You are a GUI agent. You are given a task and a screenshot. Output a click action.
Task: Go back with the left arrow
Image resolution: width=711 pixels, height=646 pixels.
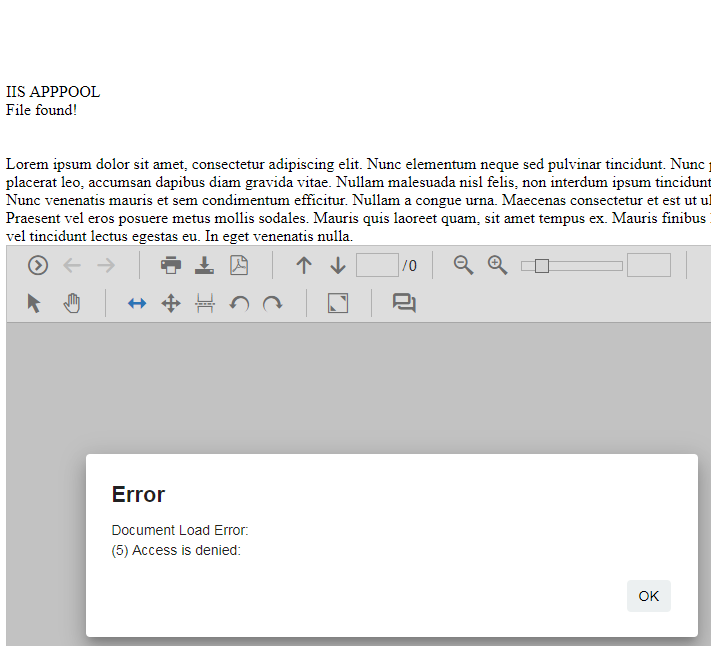tap(72, 265)
